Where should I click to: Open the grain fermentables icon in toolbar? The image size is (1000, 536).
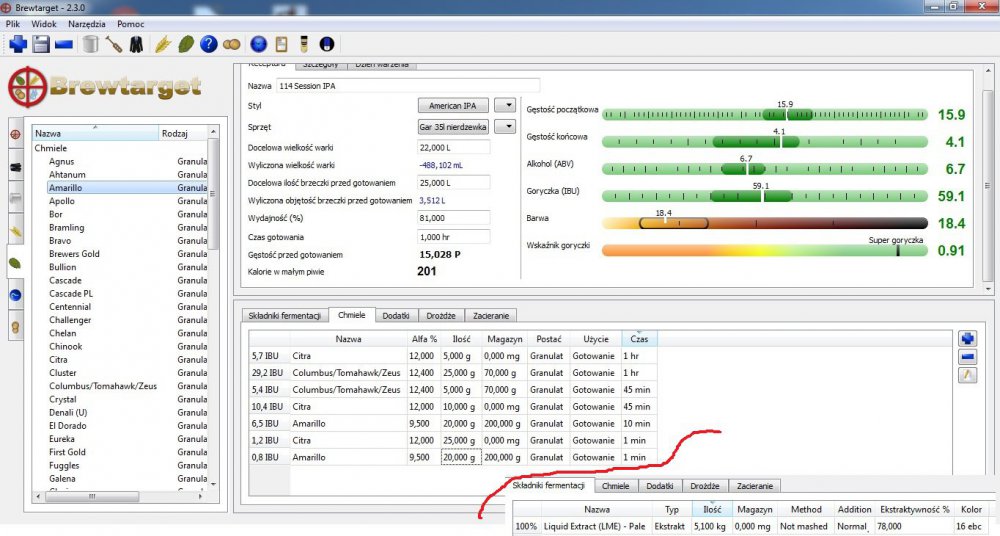(x=162, y=44)
